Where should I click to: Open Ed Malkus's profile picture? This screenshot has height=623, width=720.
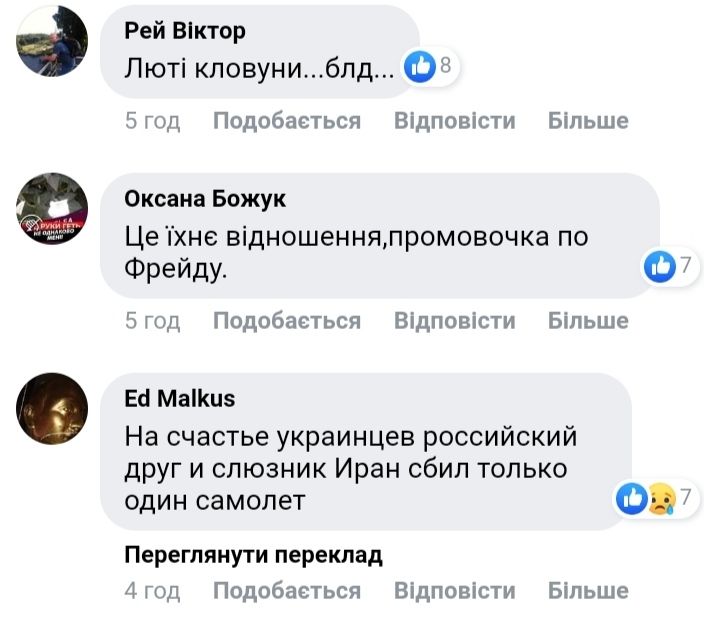(52, 408)
